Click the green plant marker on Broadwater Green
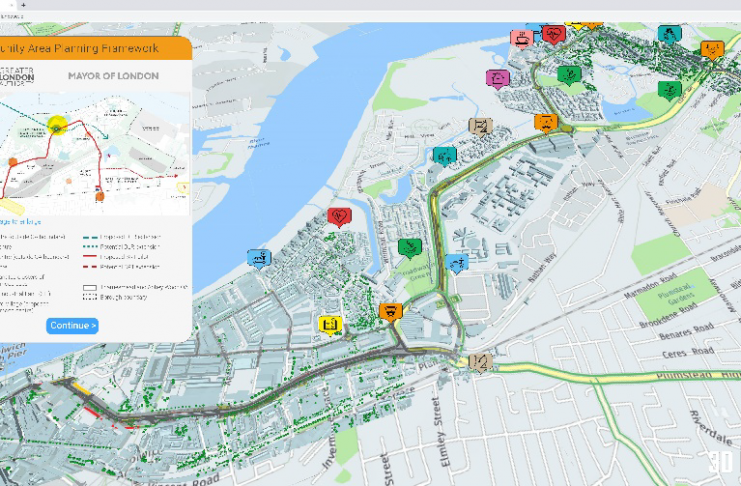741x486 pixels. 408,246
